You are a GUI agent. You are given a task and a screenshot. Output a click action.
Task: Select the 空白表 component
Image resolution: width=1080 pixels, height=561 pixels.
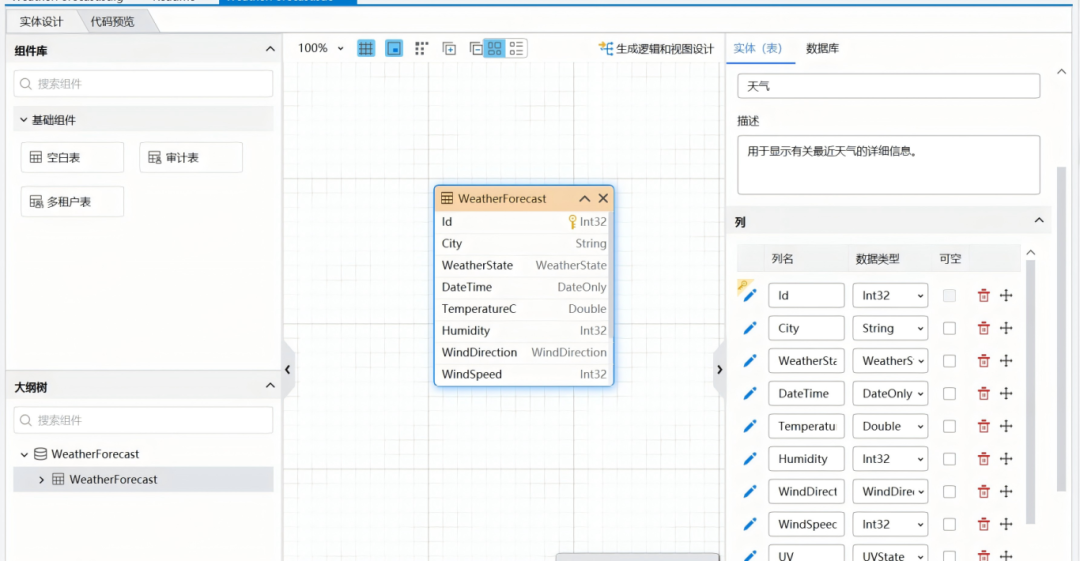pyautogui.click(x=72, y=158)
